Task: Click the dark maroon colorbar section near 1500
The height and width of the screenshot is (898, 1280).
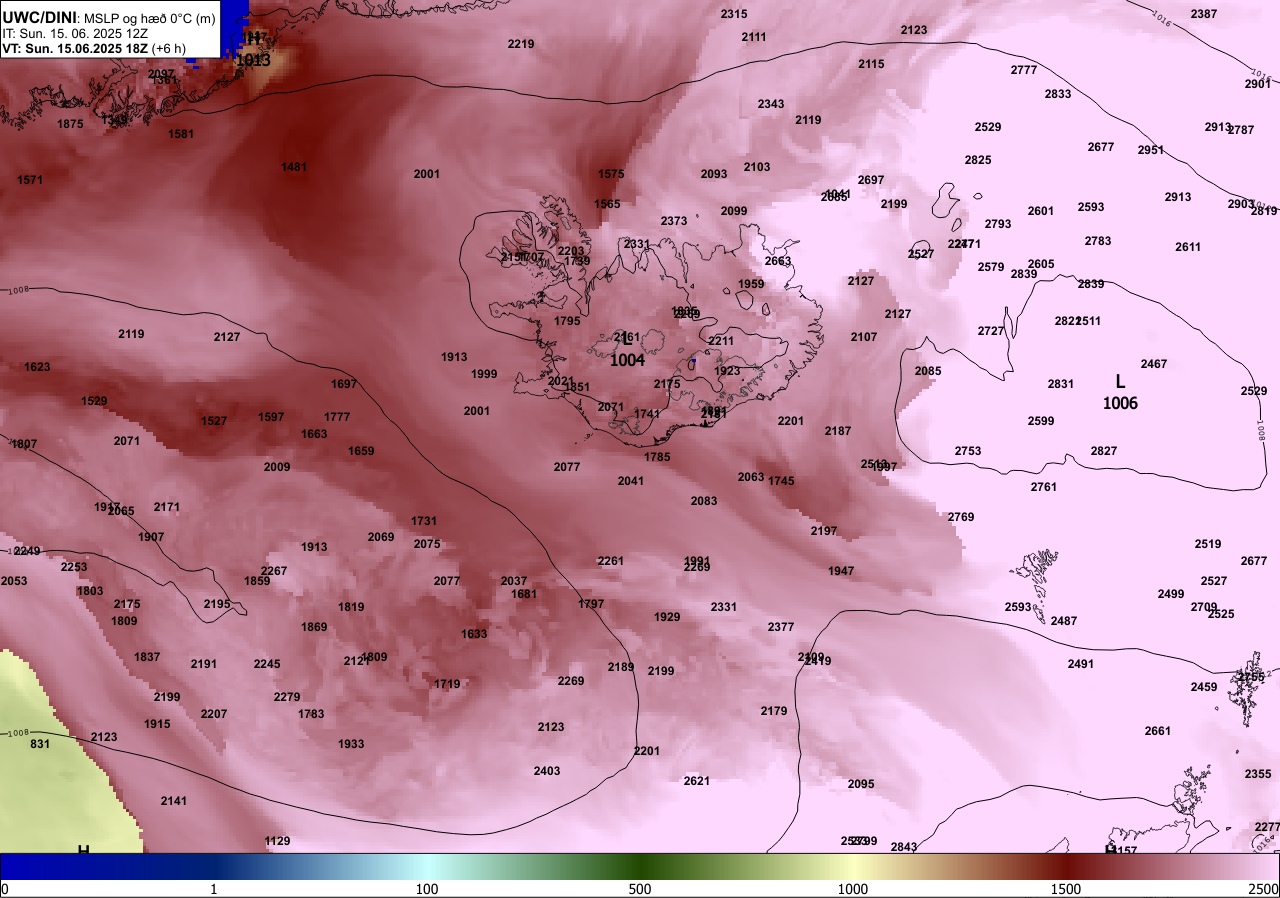Action: point(1066,866)
